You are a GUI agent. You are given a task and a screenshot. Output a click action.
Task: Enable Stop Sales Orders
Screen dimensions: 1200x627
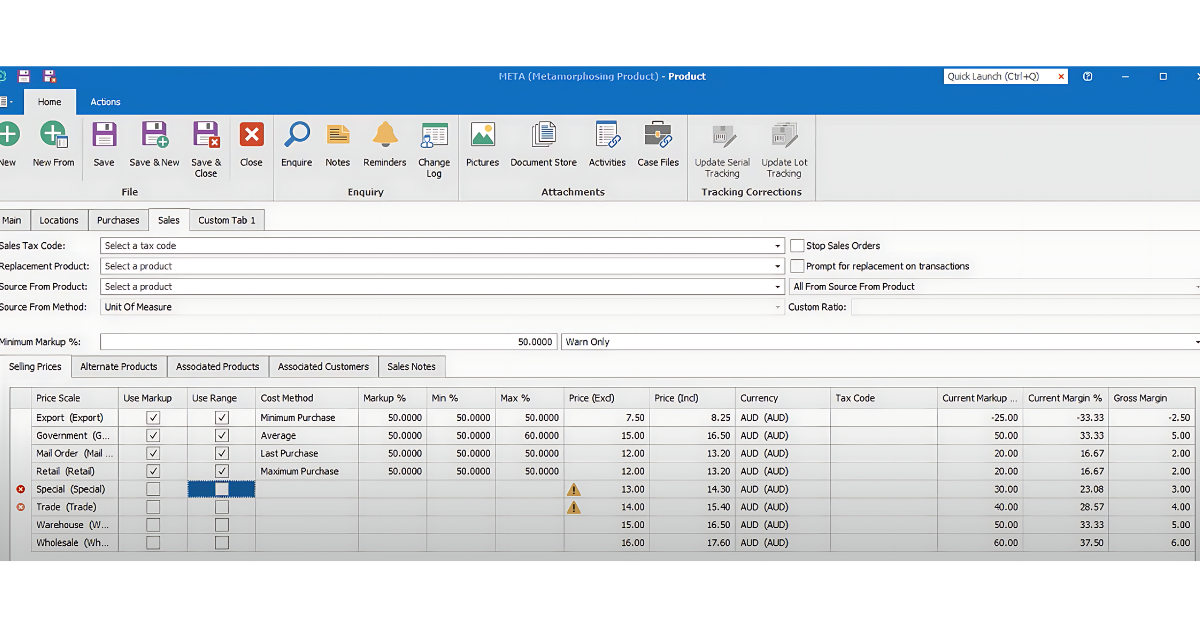point(796,245)
